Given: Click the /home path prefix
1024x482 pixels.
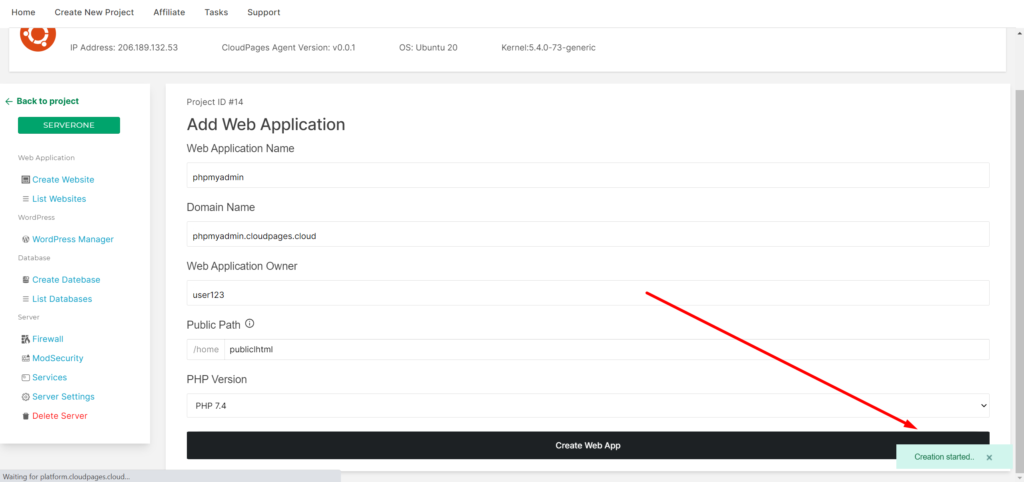Looking at the screenshot, I should click(206, 349).
